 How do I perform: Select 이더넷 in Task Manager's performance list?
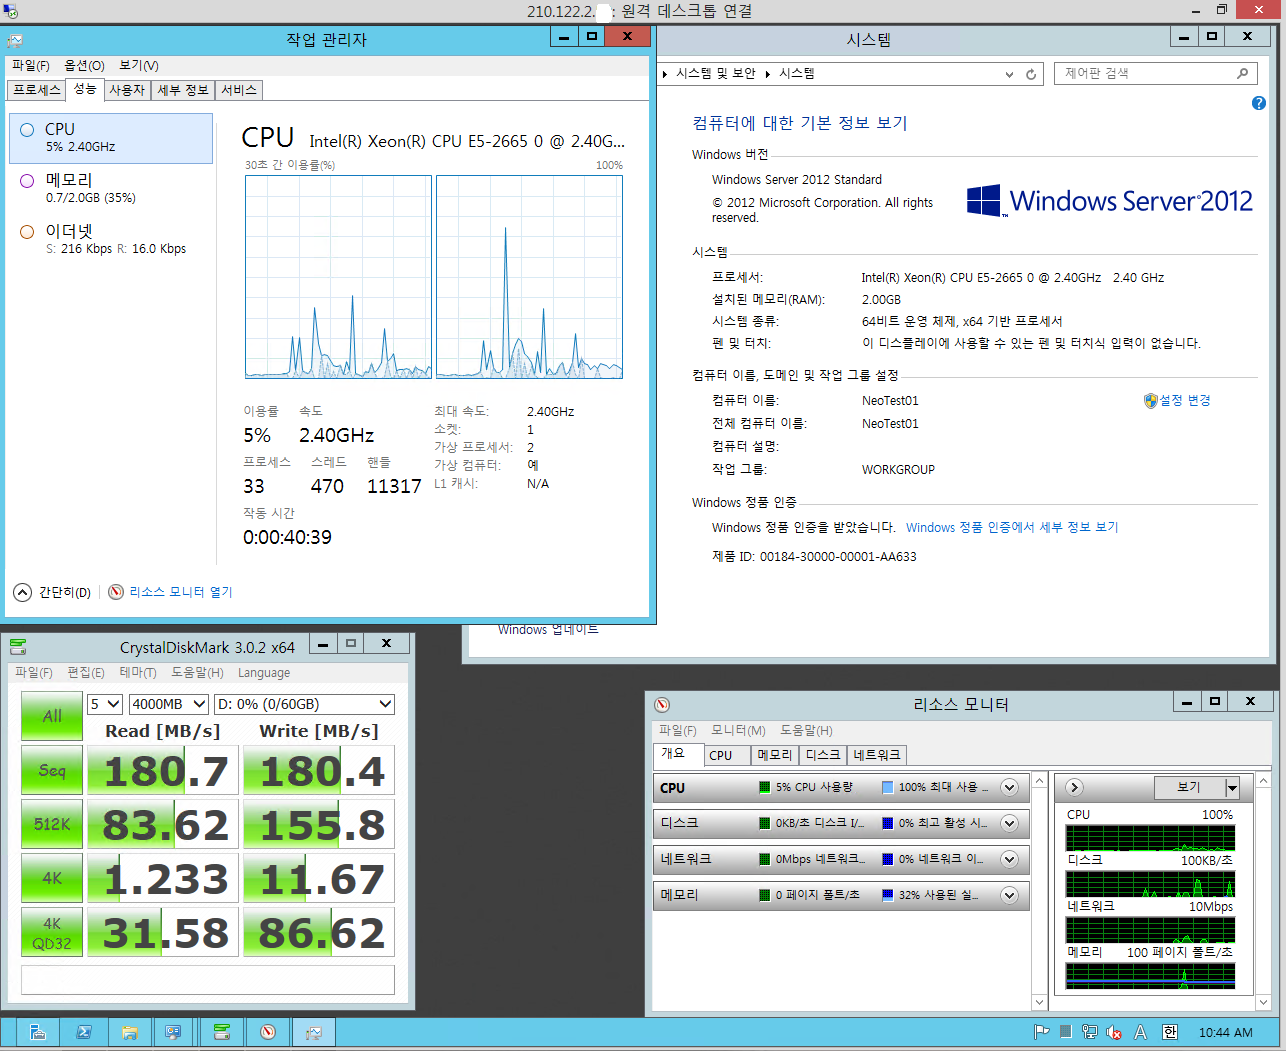[x=111, y=239]
